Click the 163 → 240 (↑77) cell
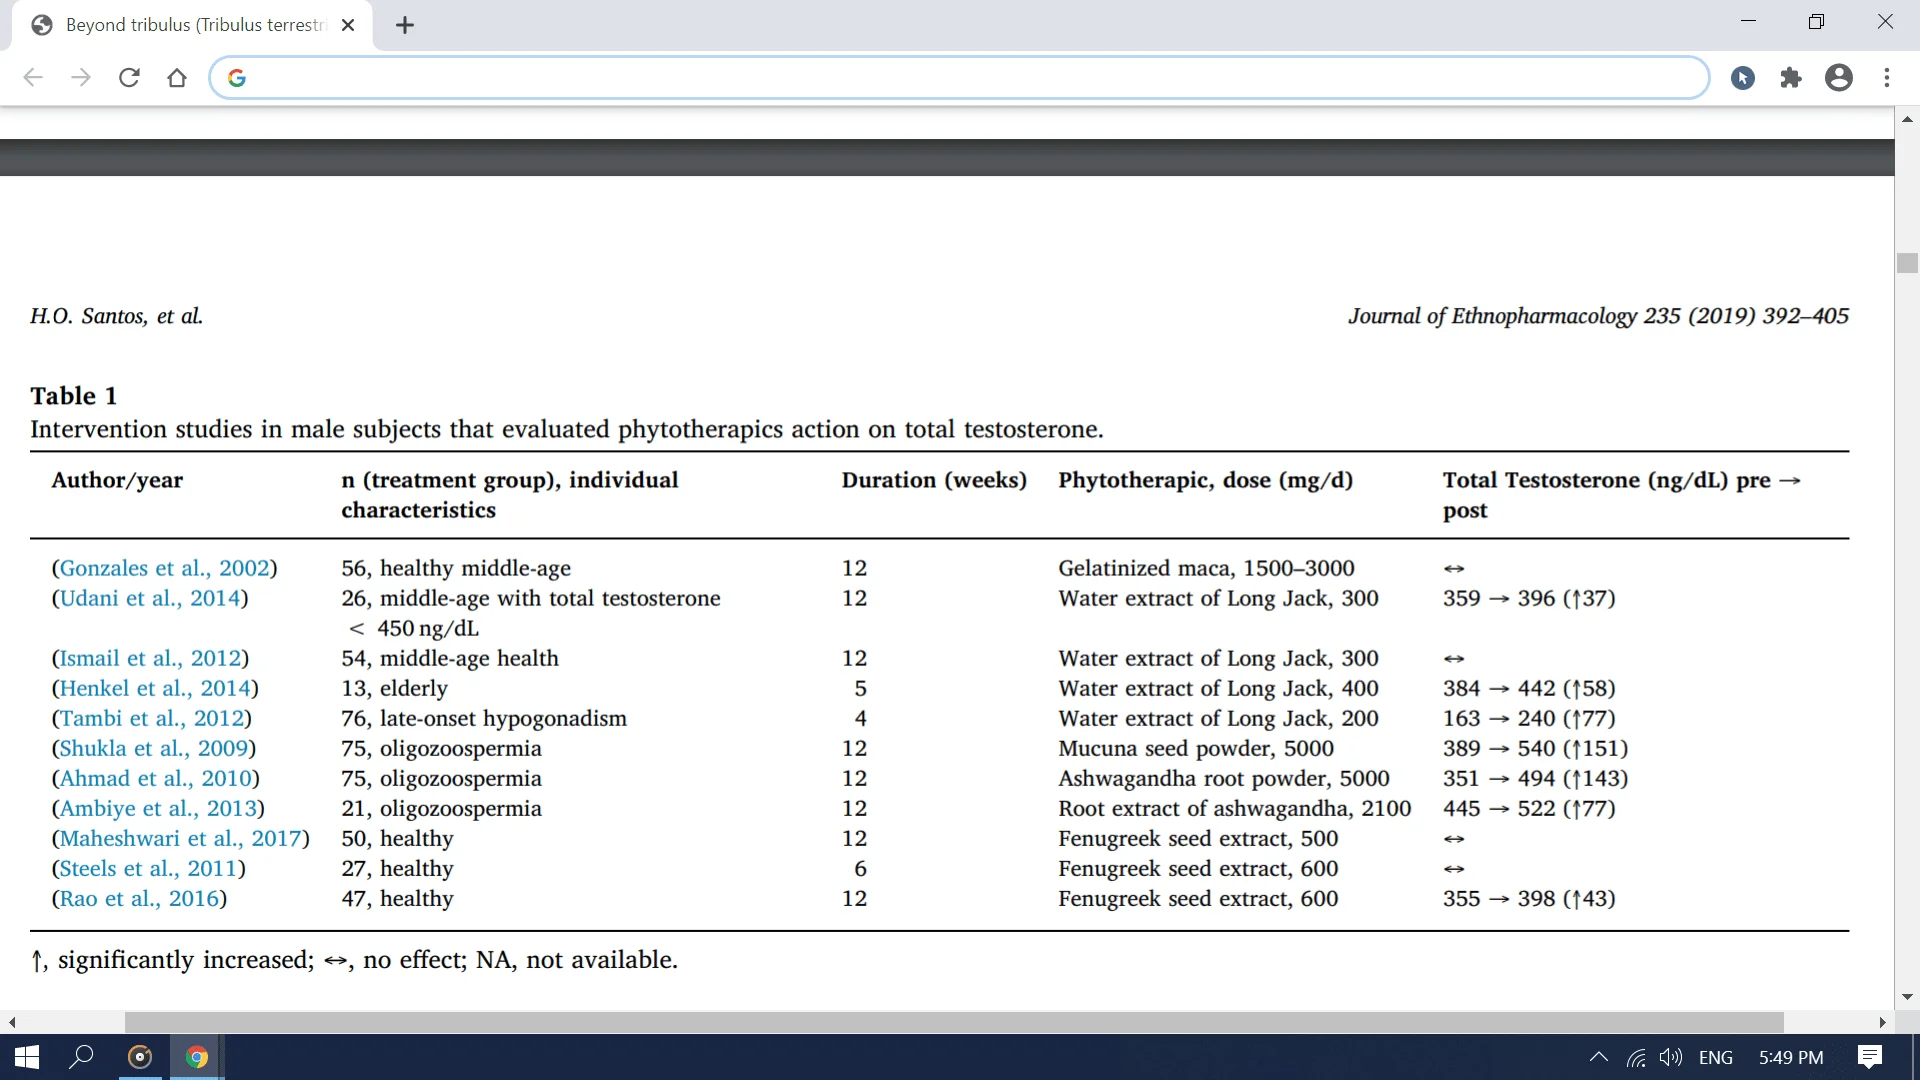The image size is (1920, 1080). [x=1529, y=718]
